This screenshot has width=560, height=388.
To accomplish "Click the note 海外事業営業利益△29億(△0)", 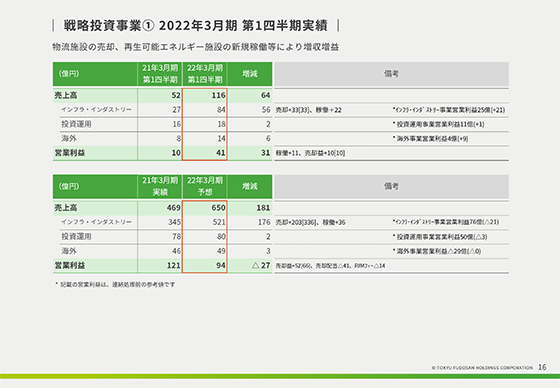I will click(437, 251).
